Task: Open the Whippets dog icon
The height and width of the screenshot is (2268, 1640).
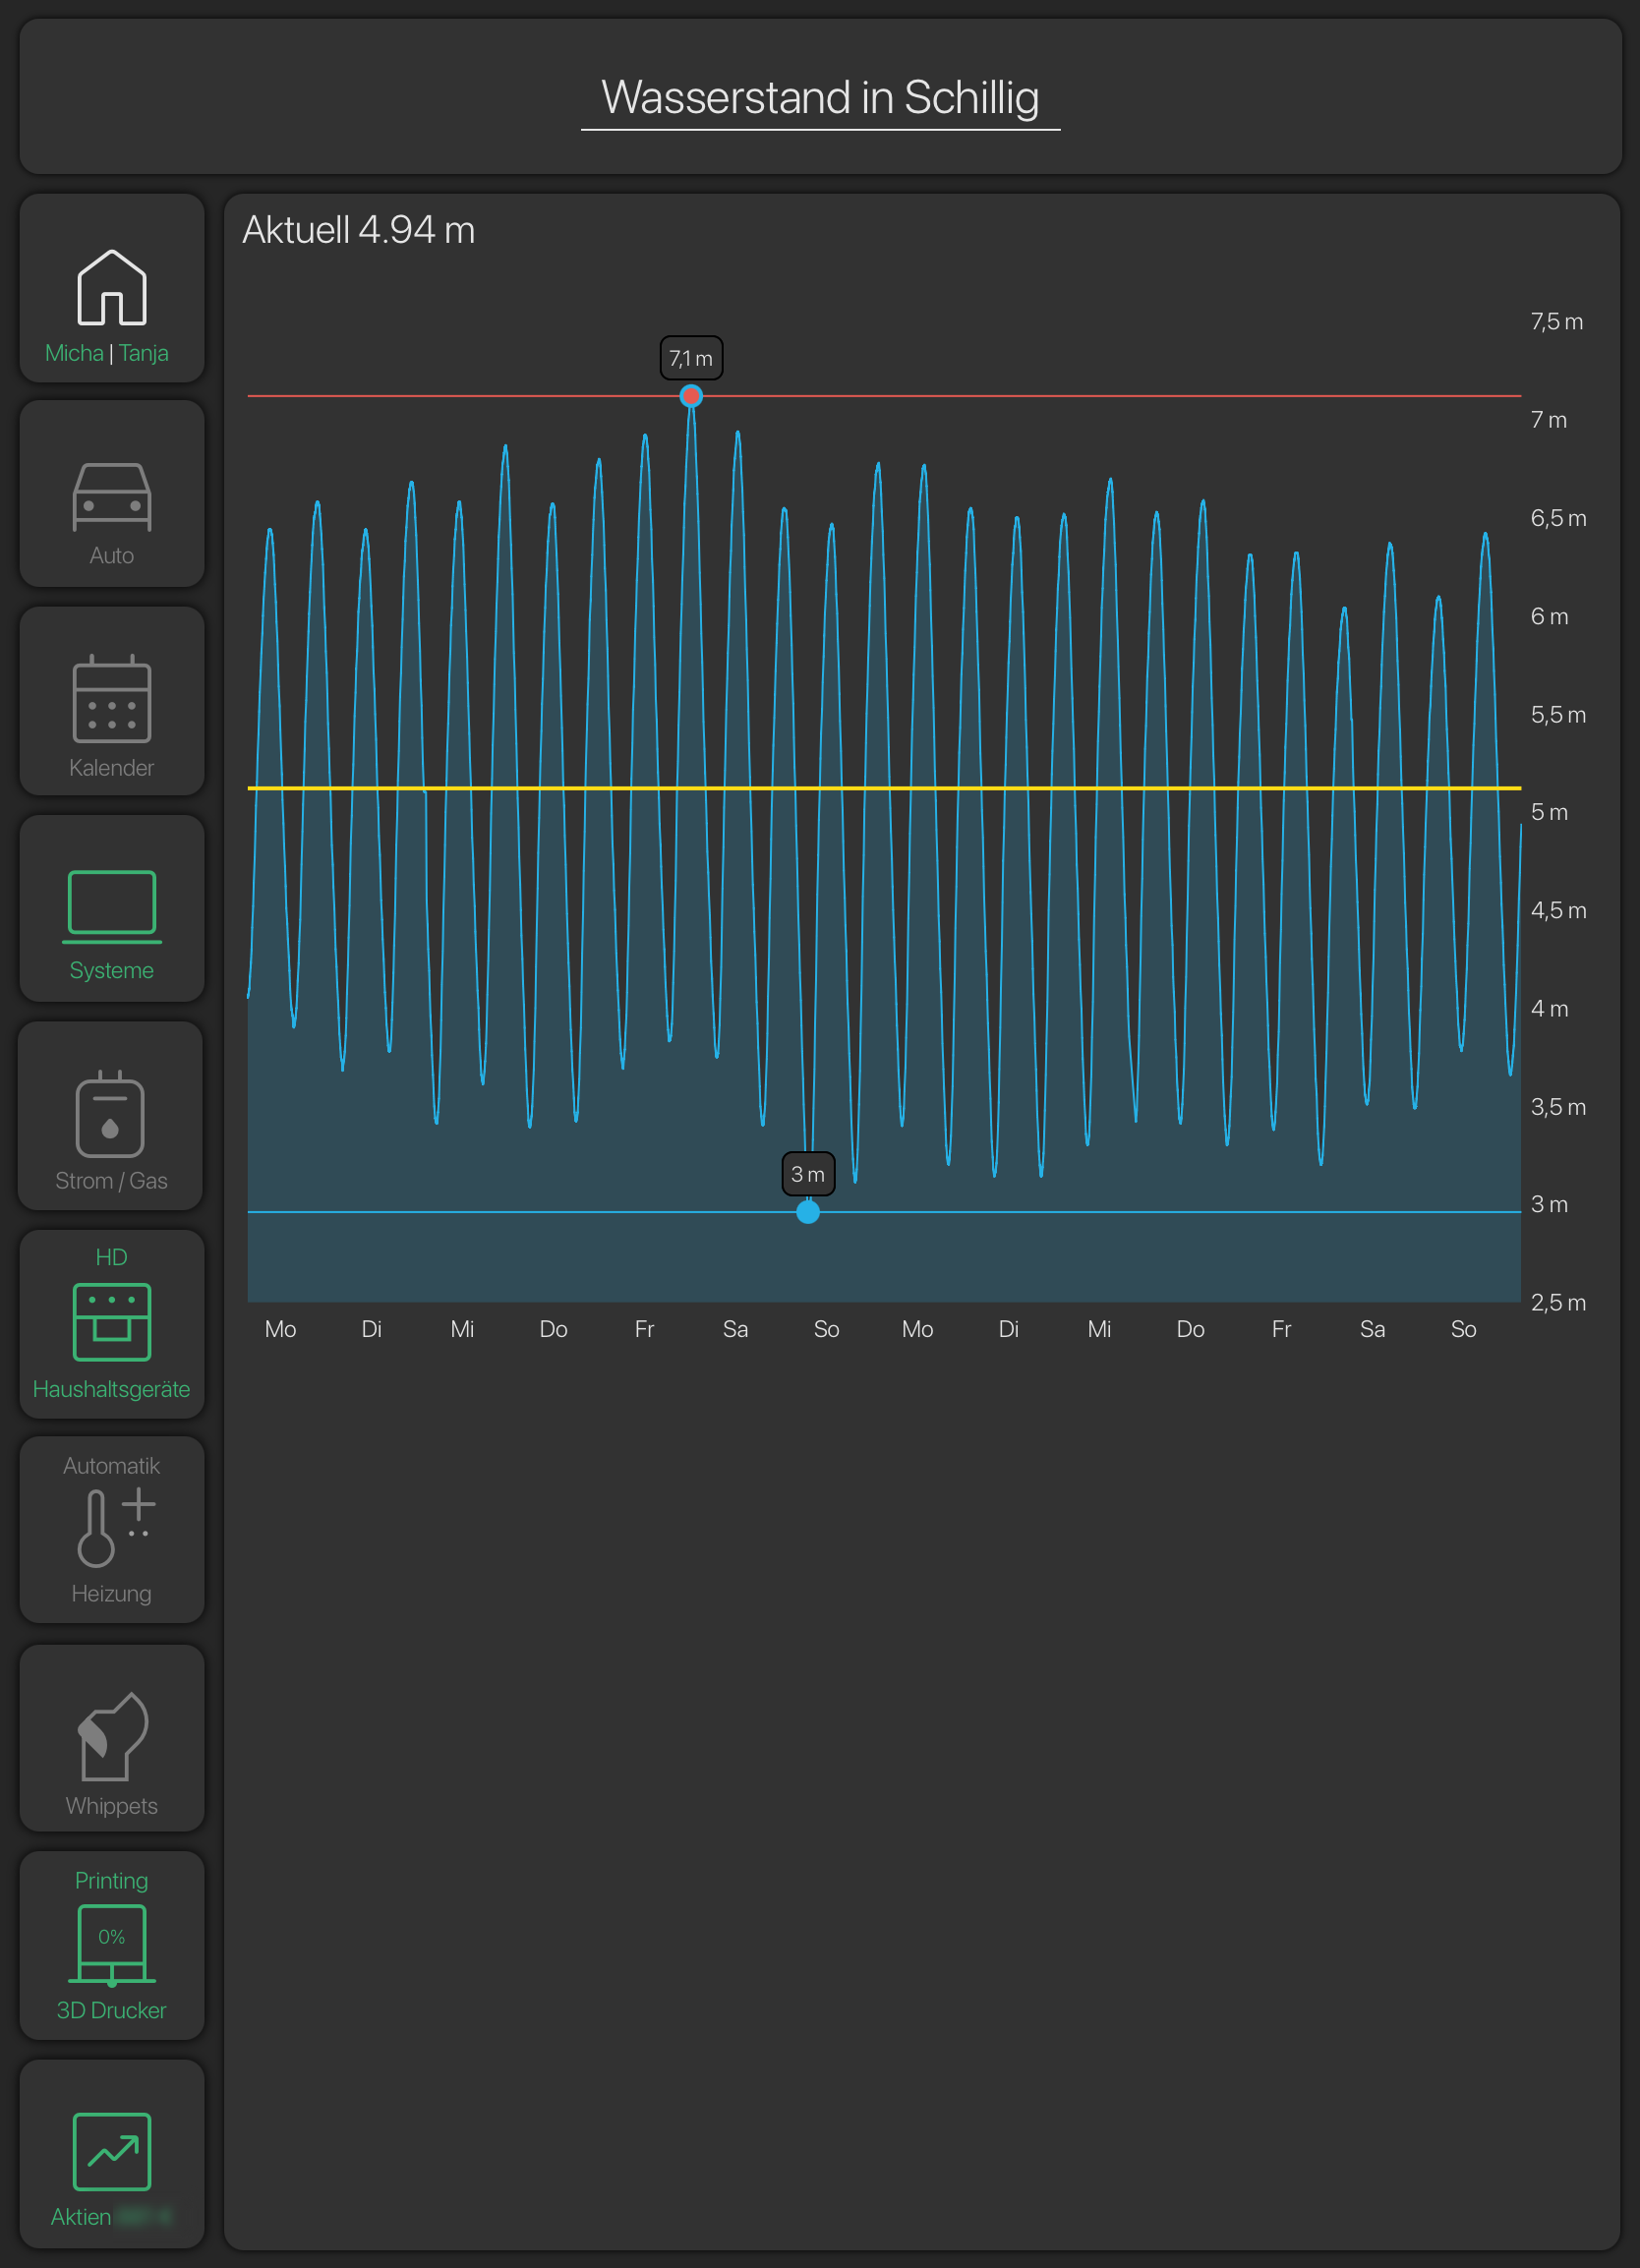Action: (112, 1736)
